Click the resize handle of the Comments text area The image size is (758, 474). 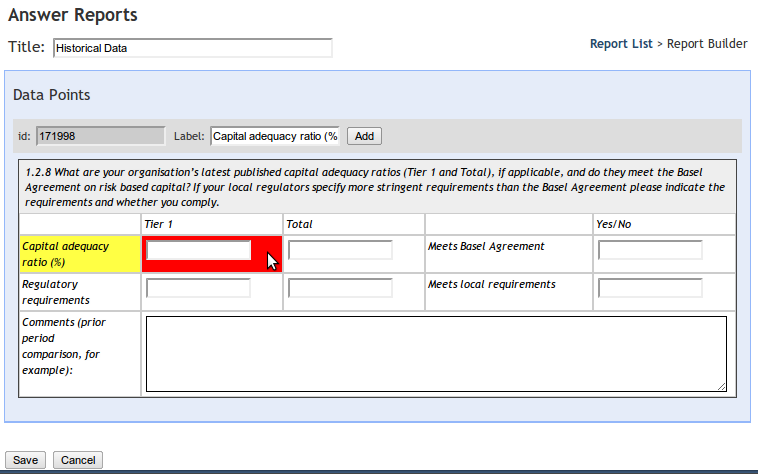point(722,387)
